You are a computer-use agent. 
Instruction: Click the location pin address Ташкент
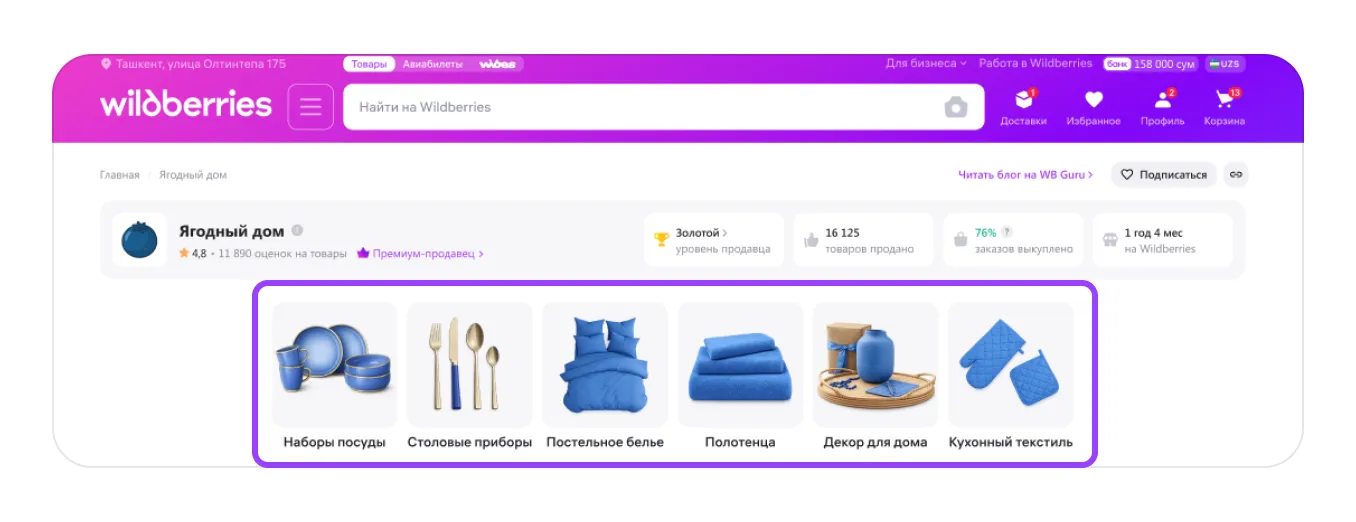tap(193, 64)
